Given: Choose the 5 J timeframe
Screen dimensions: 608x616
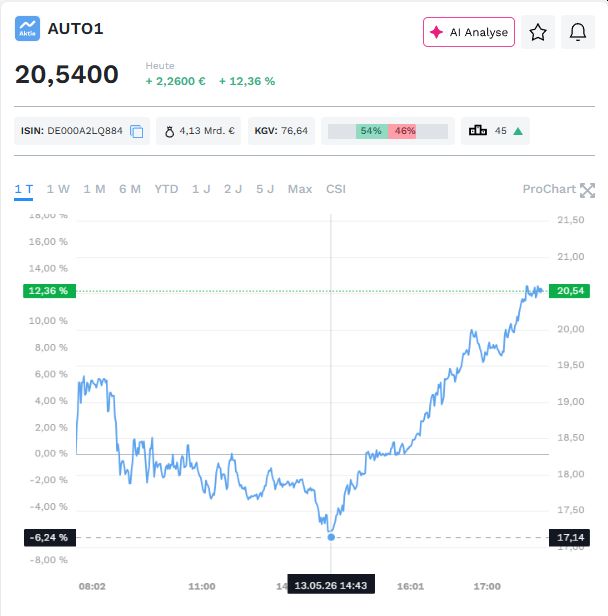Looking at the screenshot, I should [265, 189].
